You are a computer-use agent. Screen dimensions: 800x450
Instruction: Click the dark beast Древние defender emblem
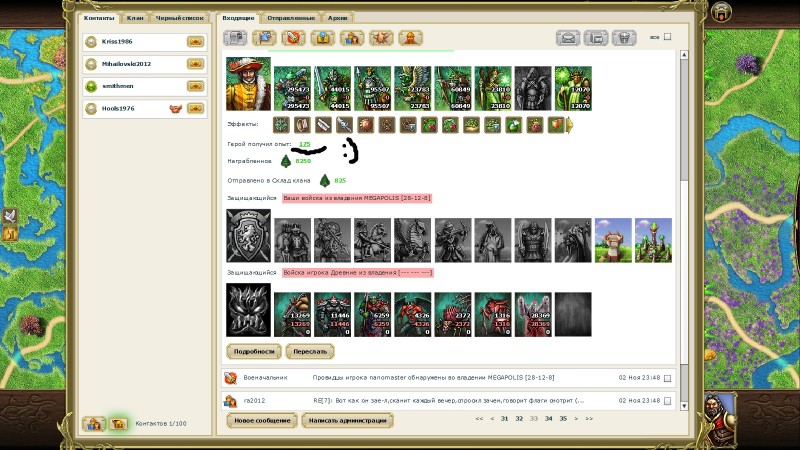pos(248,310)
